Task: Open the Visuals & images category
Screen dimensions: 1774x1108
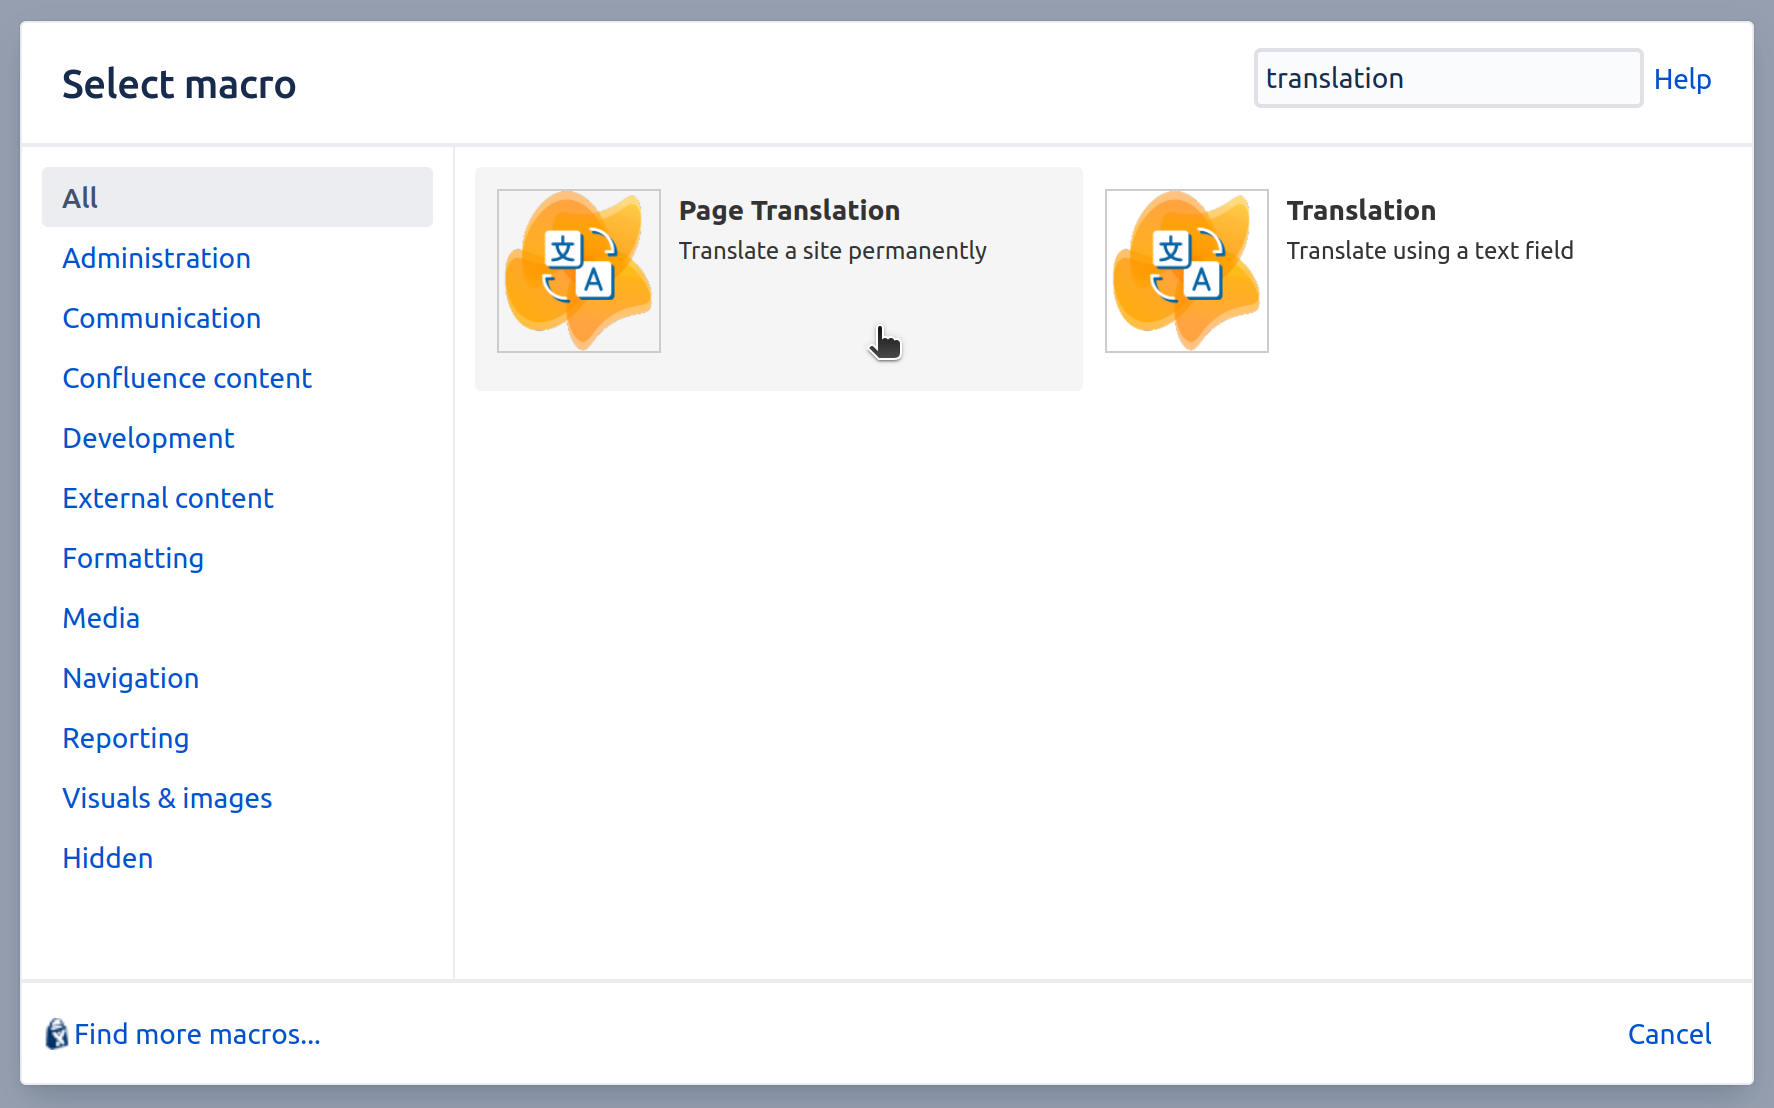Action: coord(167,798)
